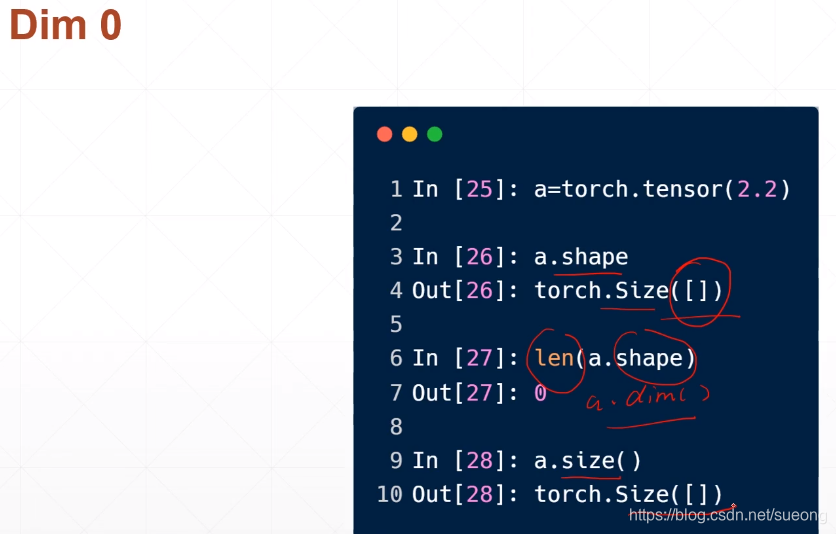836x534 pixels.
Task: Click 'torch.Size([])' on line 4
Action: 629,290
